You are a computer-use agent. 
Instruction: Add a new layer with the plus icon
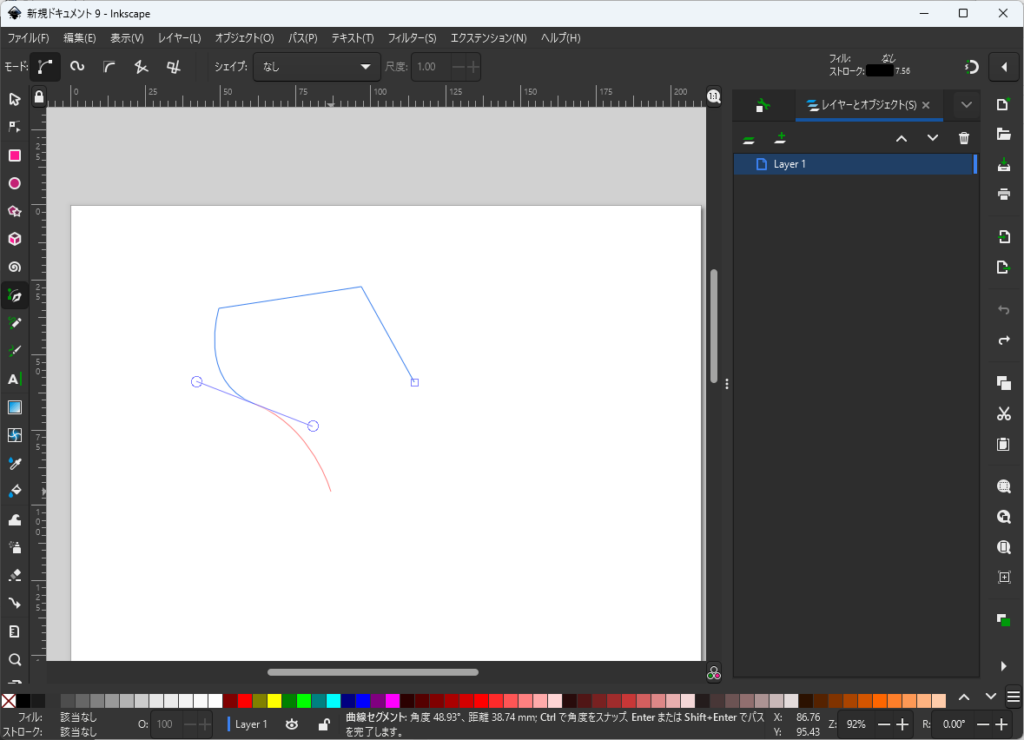coord(780,138)
